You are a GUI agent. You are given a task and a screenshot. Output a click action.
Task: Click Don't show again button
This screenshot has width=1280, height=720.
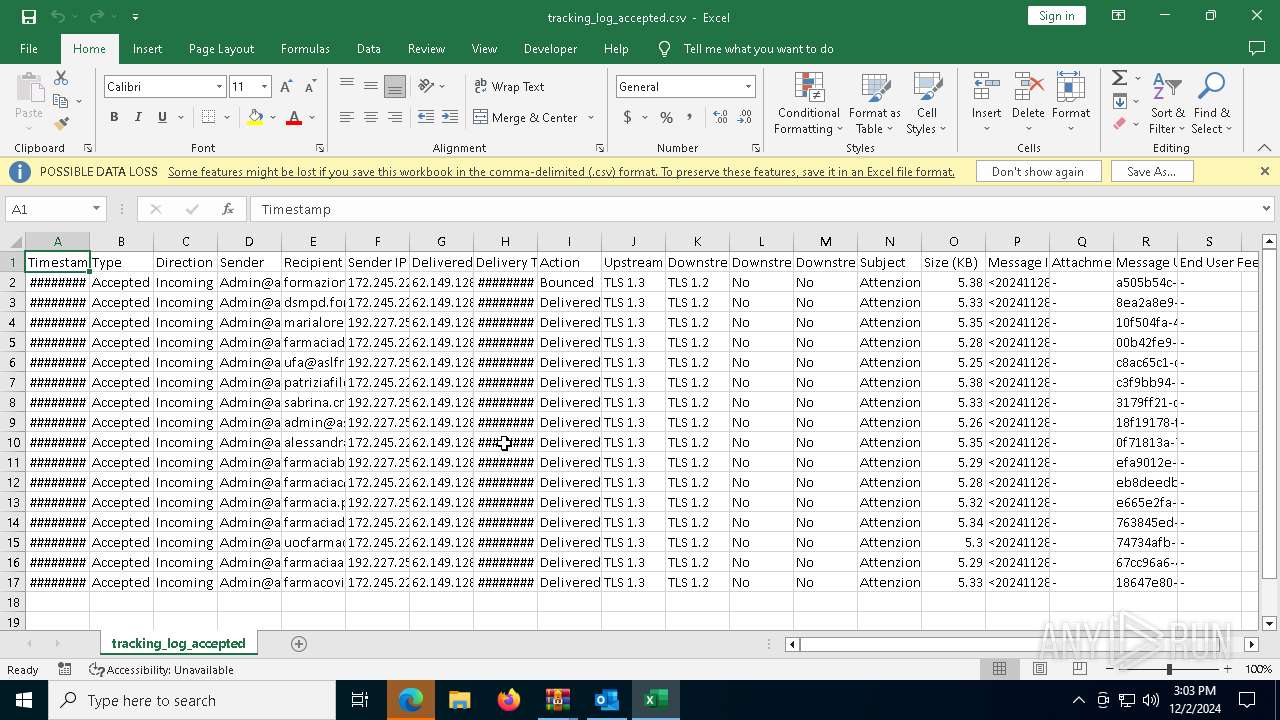(x=1037, y=172)
